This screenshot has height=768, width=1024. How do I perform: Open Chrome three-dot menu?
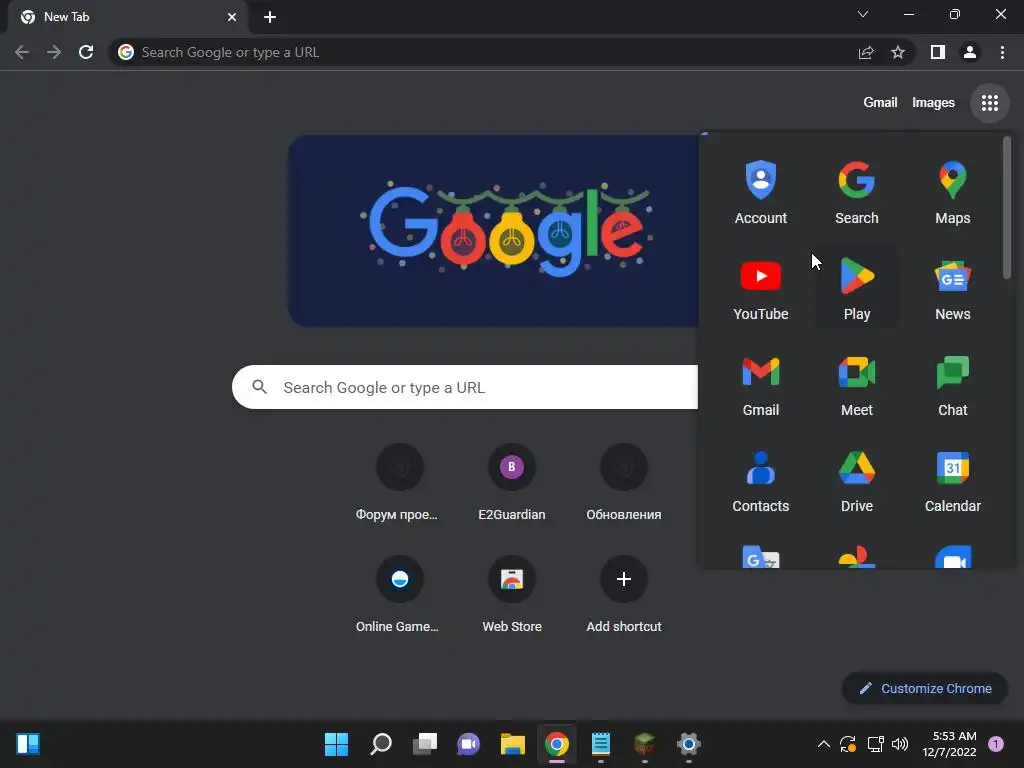[x=1002, y=52]
